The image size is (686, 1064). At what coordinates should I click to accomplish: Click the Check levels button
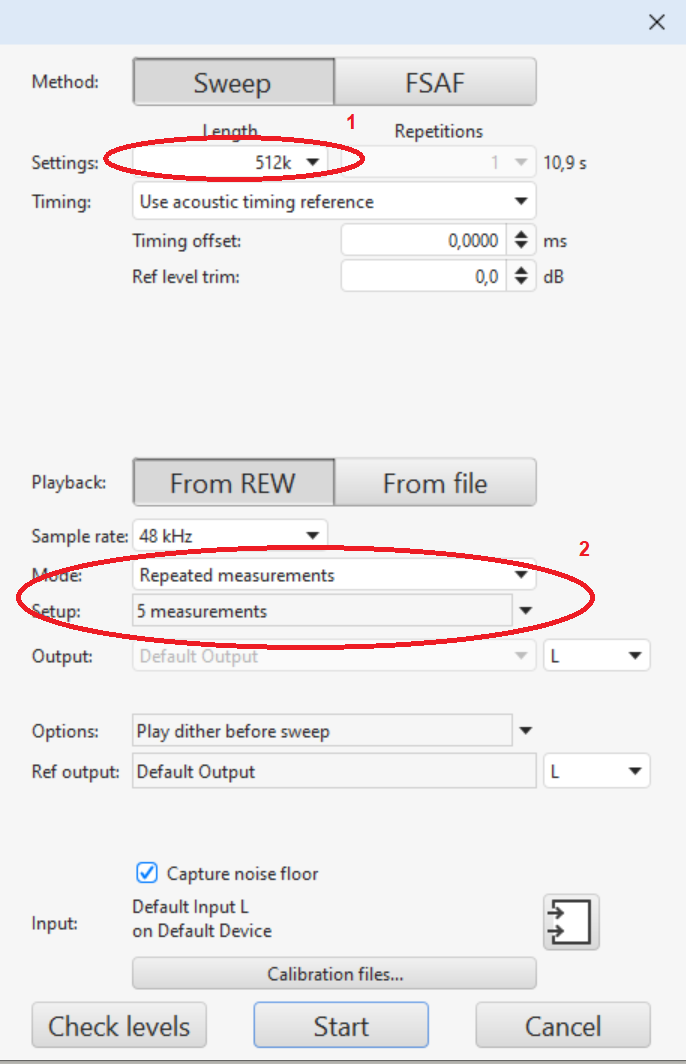(119, 1026)
